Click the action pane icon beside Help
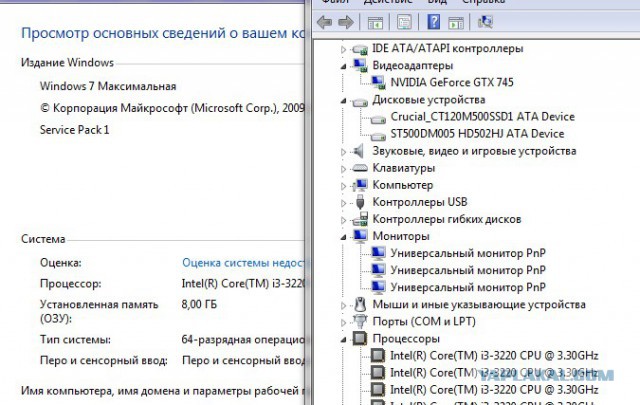Viewport: 640px width, 405px height. [x=456, y=22]
